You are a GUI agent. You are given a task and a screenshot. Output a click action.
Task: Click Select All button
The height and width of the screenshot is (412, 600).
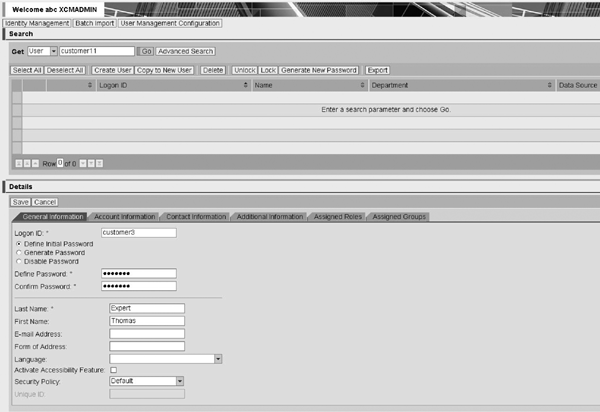coord(27,70)
